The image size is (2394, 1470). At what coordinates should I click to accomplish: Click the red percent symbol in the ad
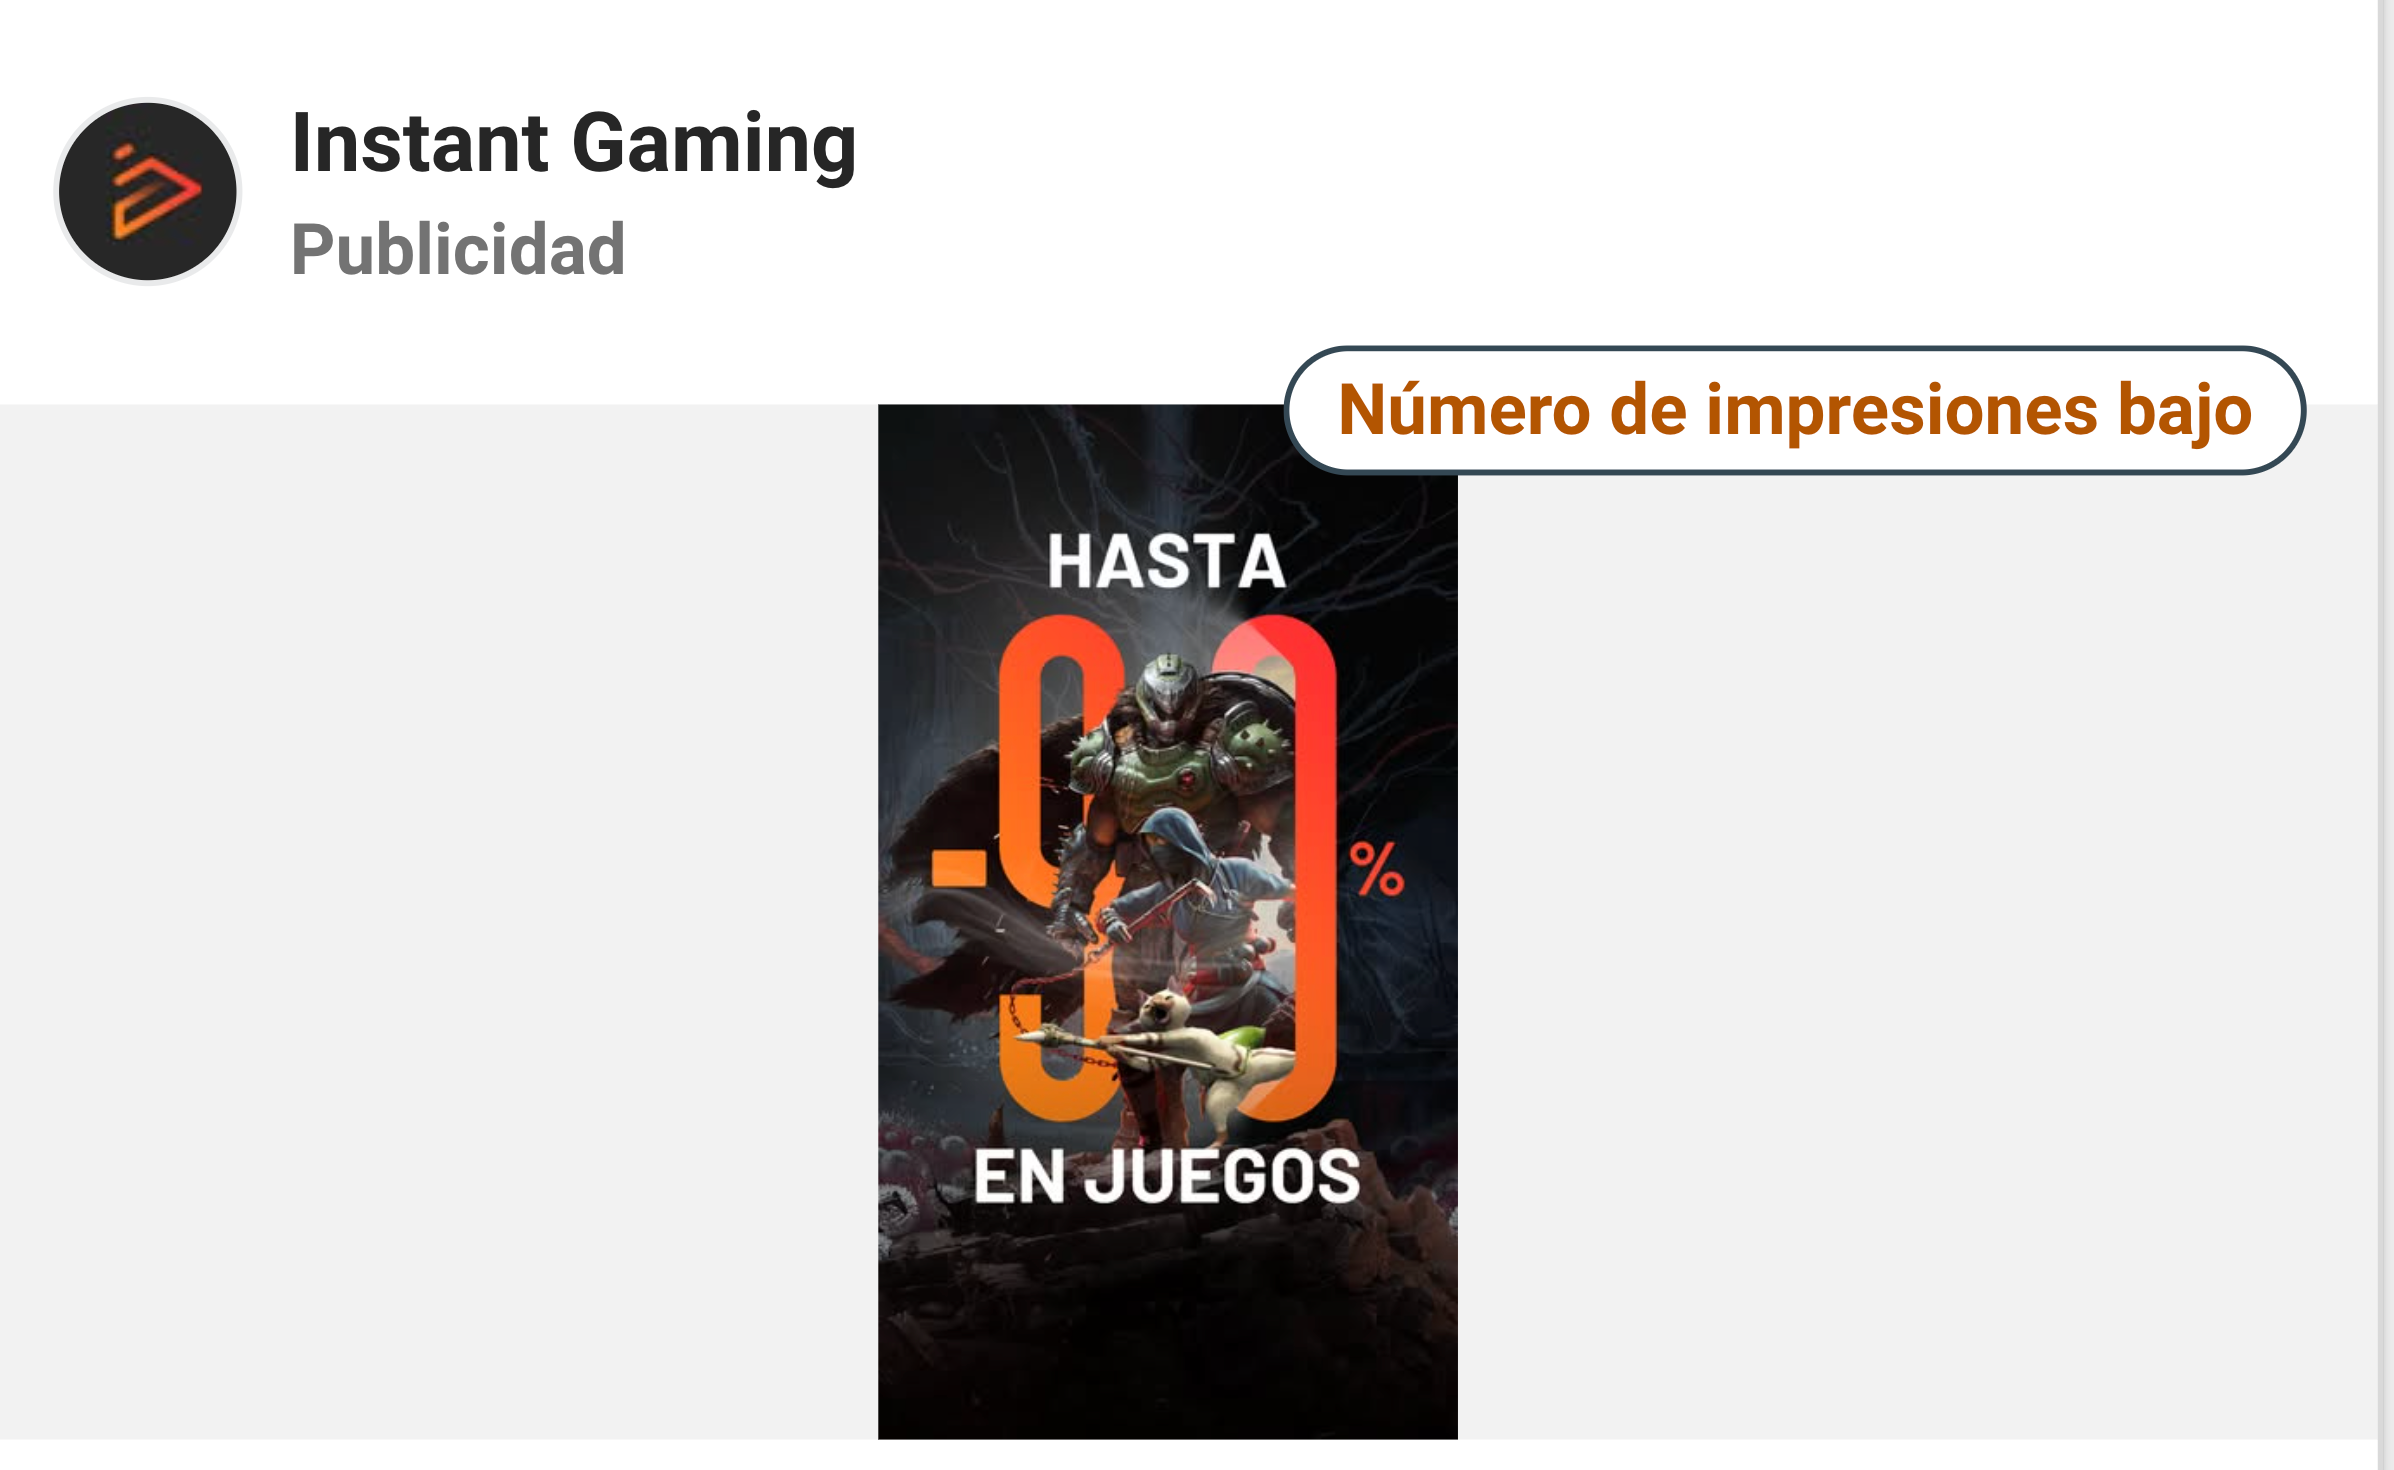[x=1377, y=868]
